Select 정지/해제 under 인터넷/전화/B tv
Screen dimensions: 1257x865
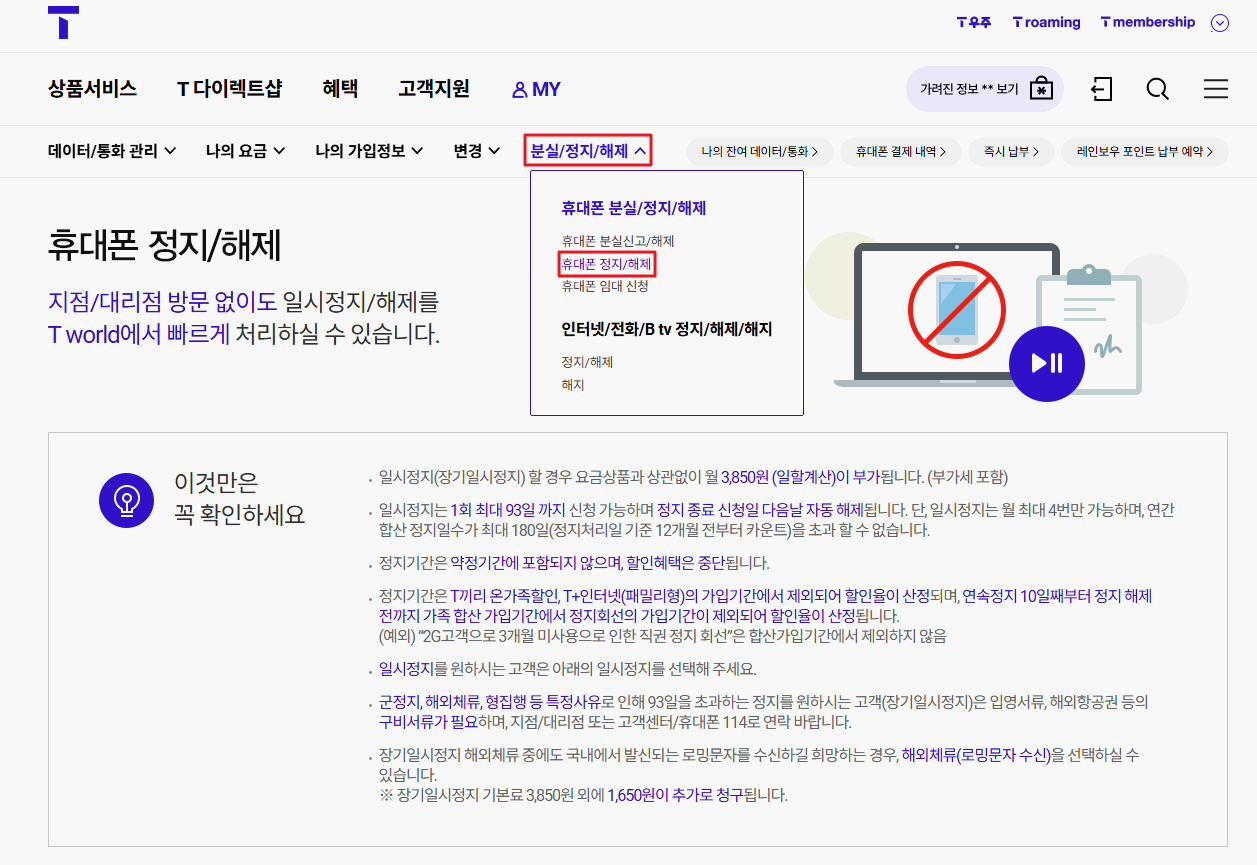[x=587, y=362]
